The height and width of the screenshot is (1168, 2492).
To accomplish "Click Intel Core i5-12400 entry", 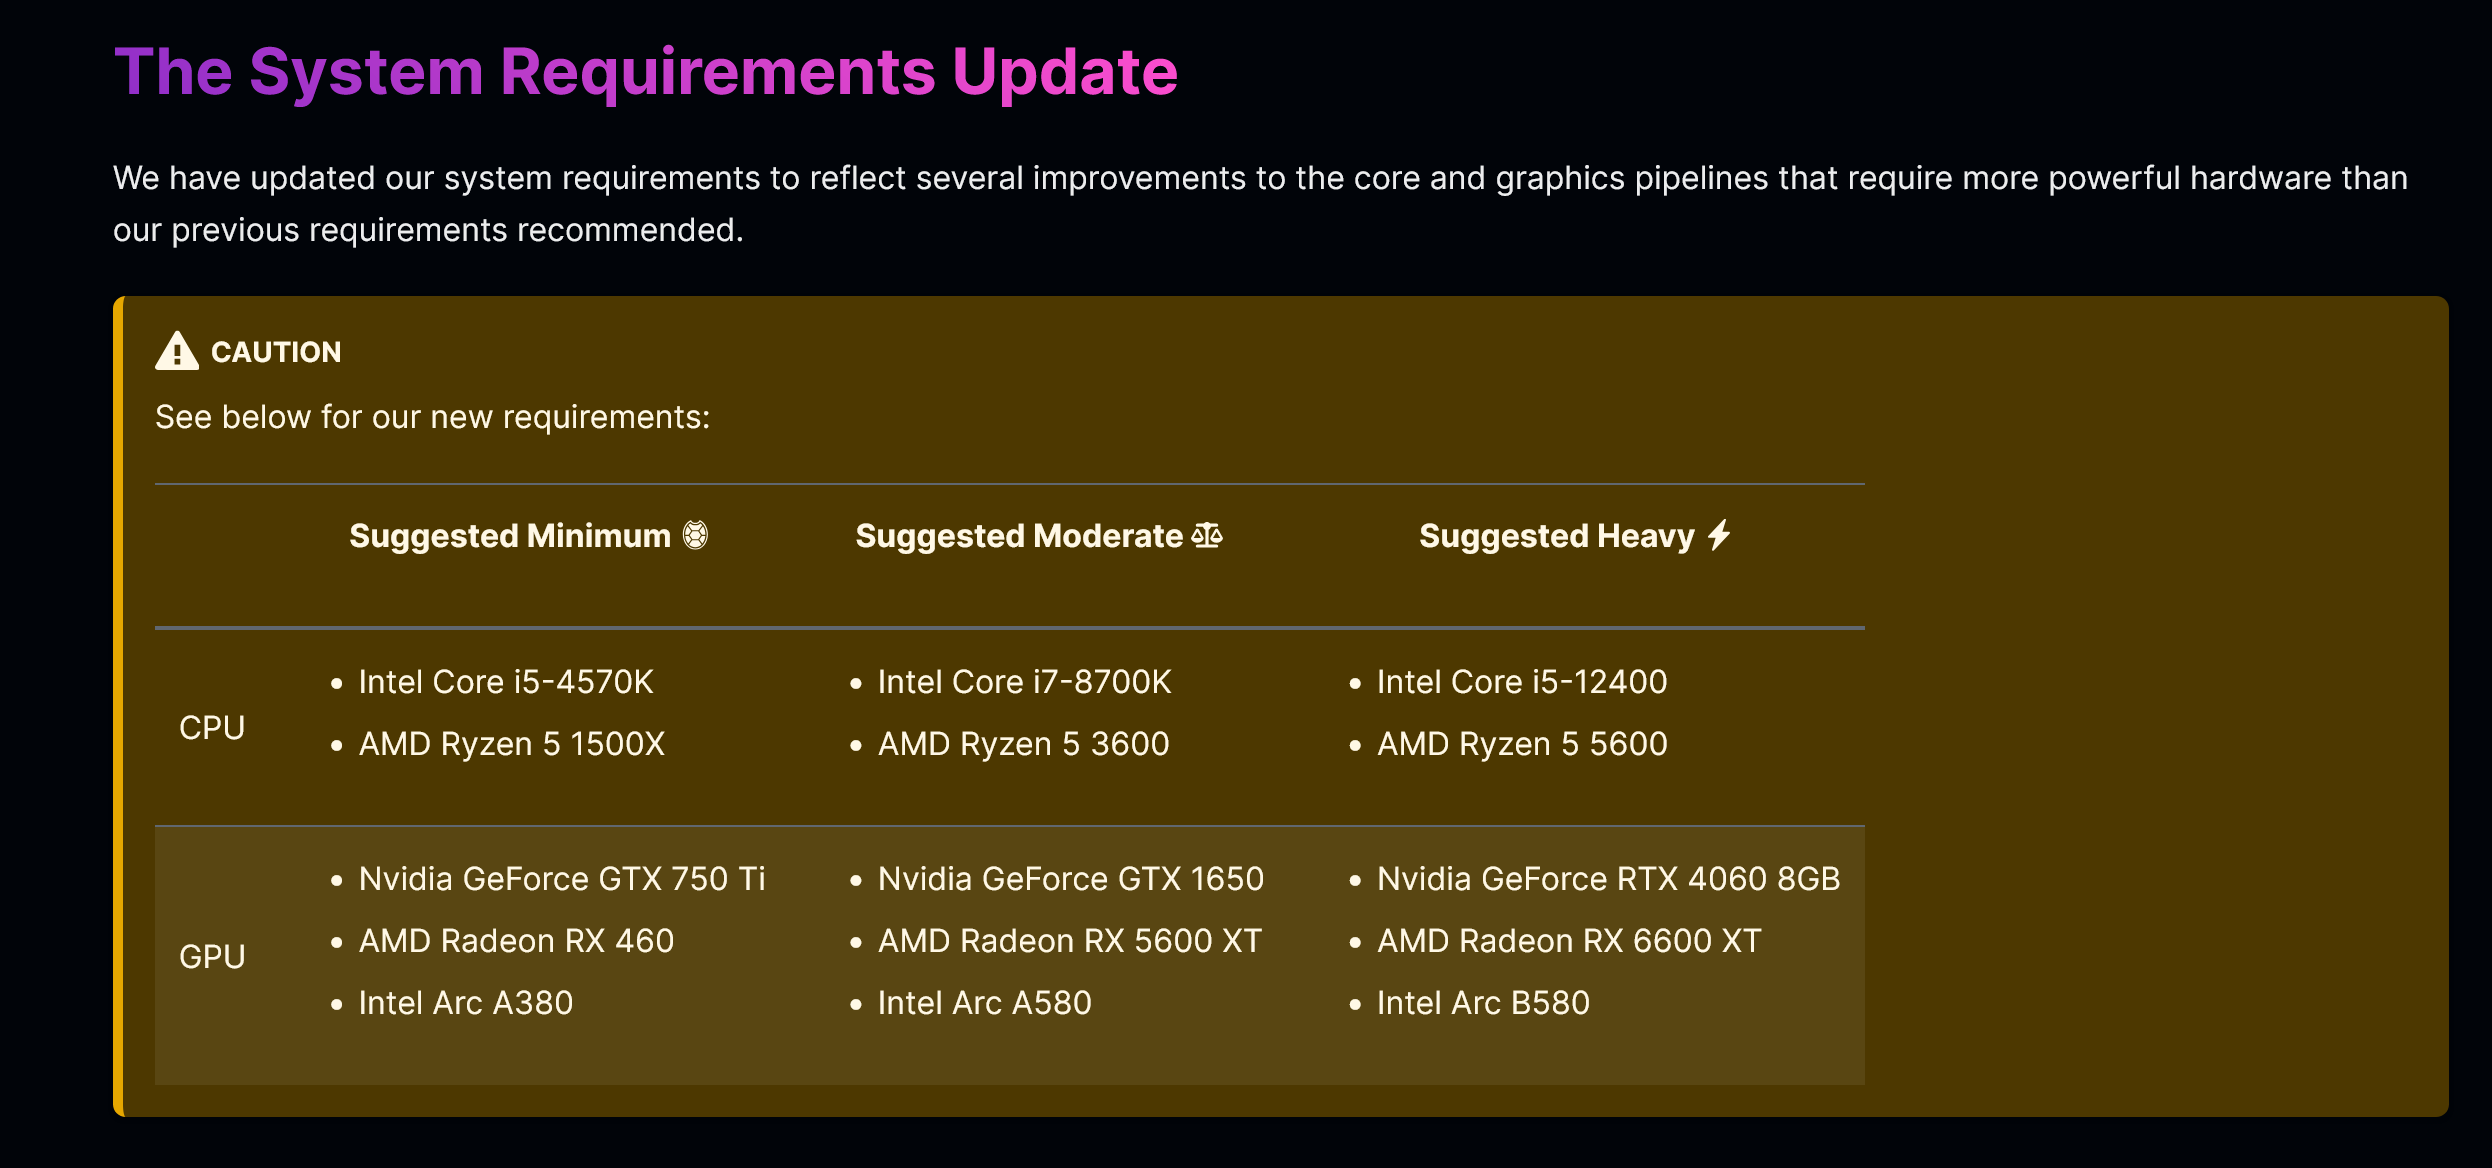I will click(x=1522, y=682).
